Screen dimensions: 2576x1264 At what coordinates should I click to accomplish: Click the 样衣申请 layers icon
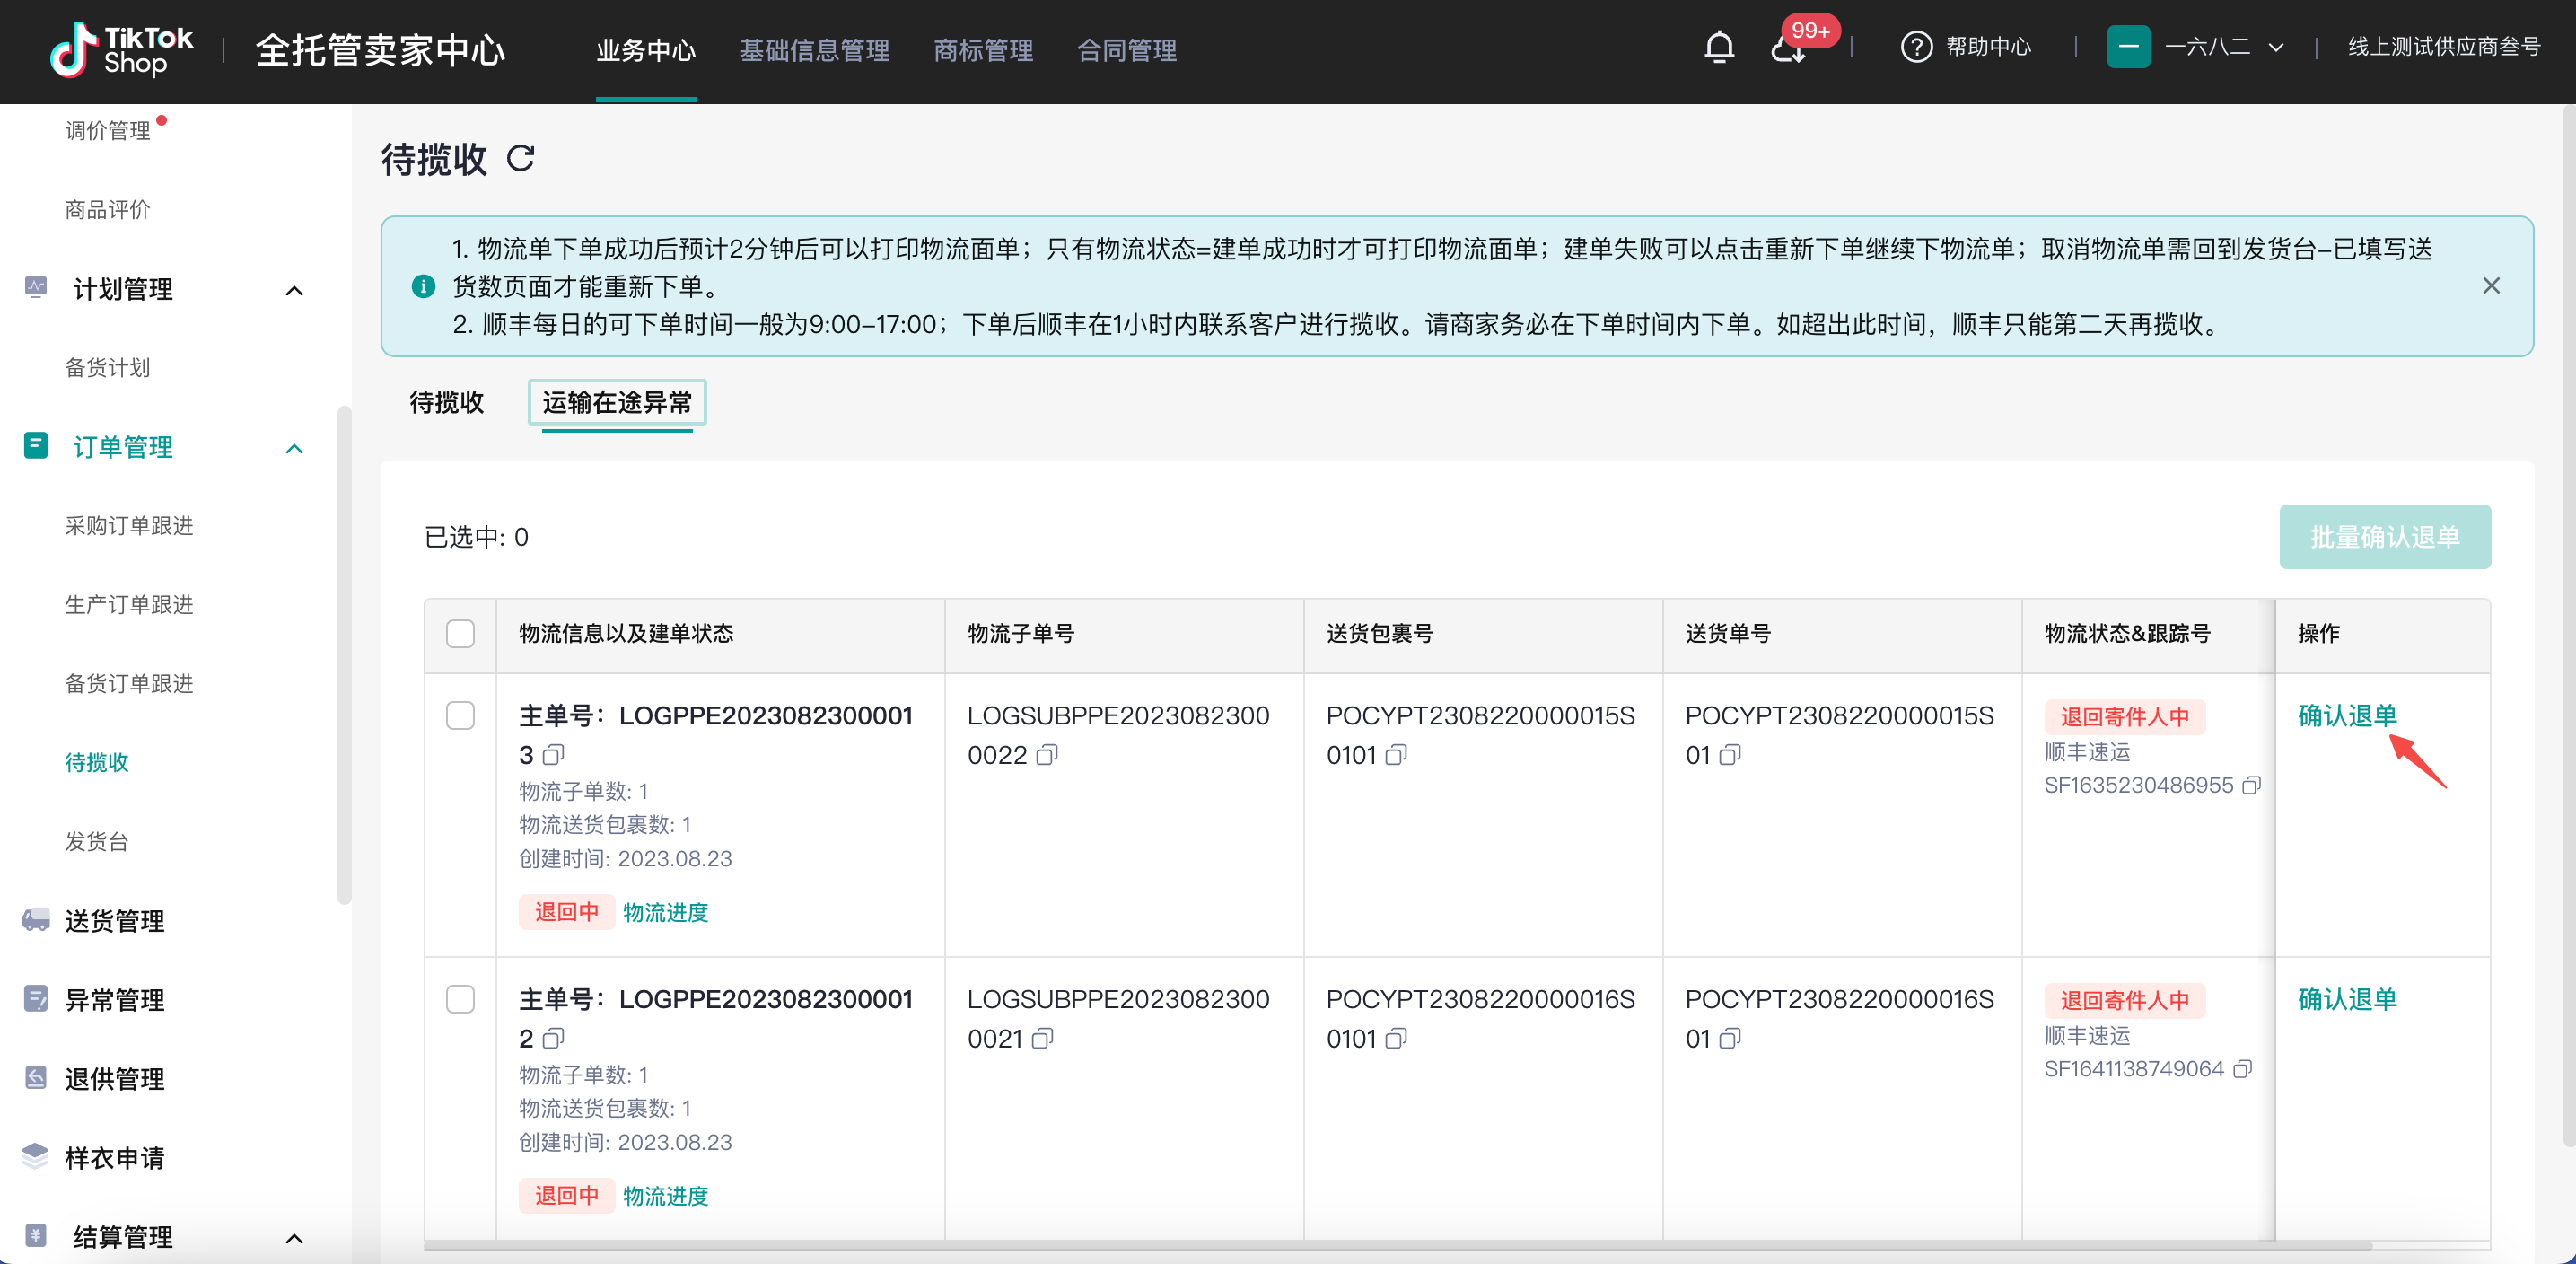(x=36, y=1156)
